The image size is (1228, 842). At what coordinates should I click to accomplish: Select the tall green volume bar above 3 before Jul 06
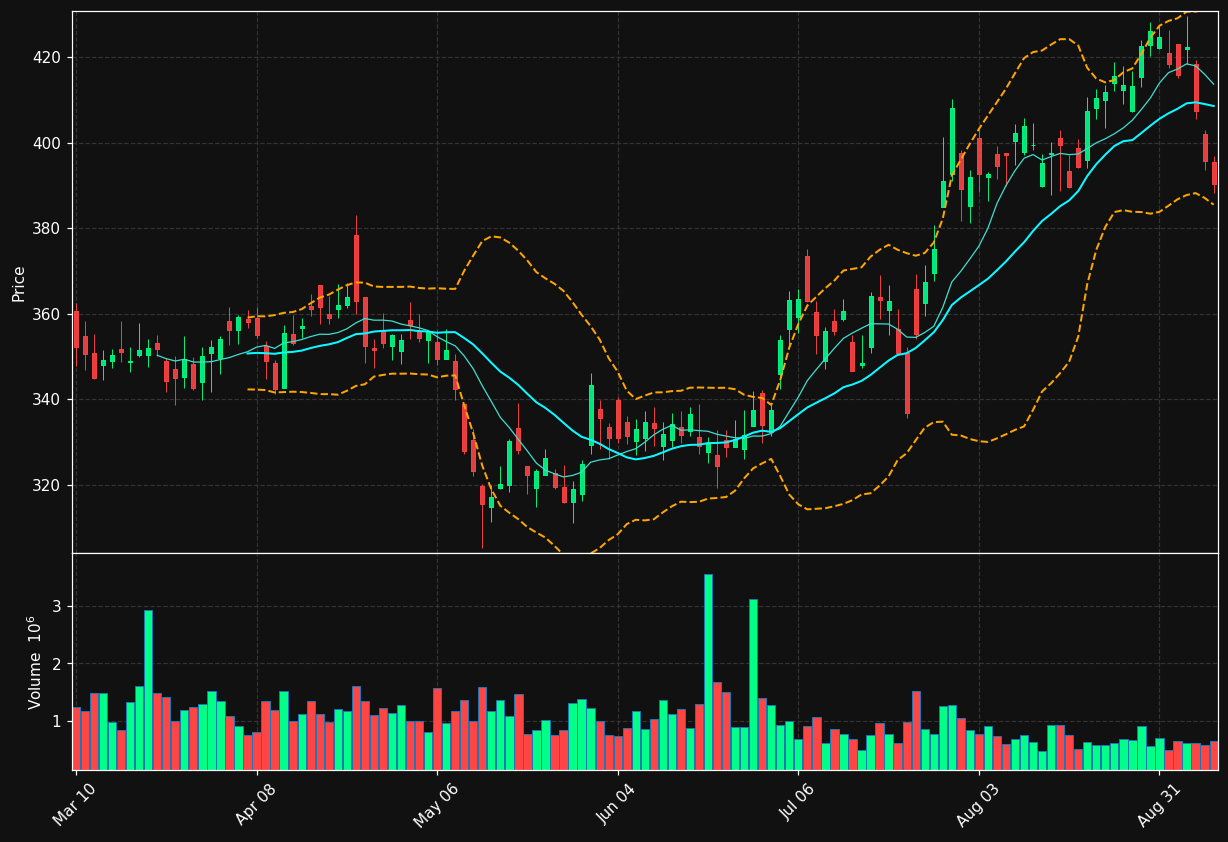click(x=753, y=684)
